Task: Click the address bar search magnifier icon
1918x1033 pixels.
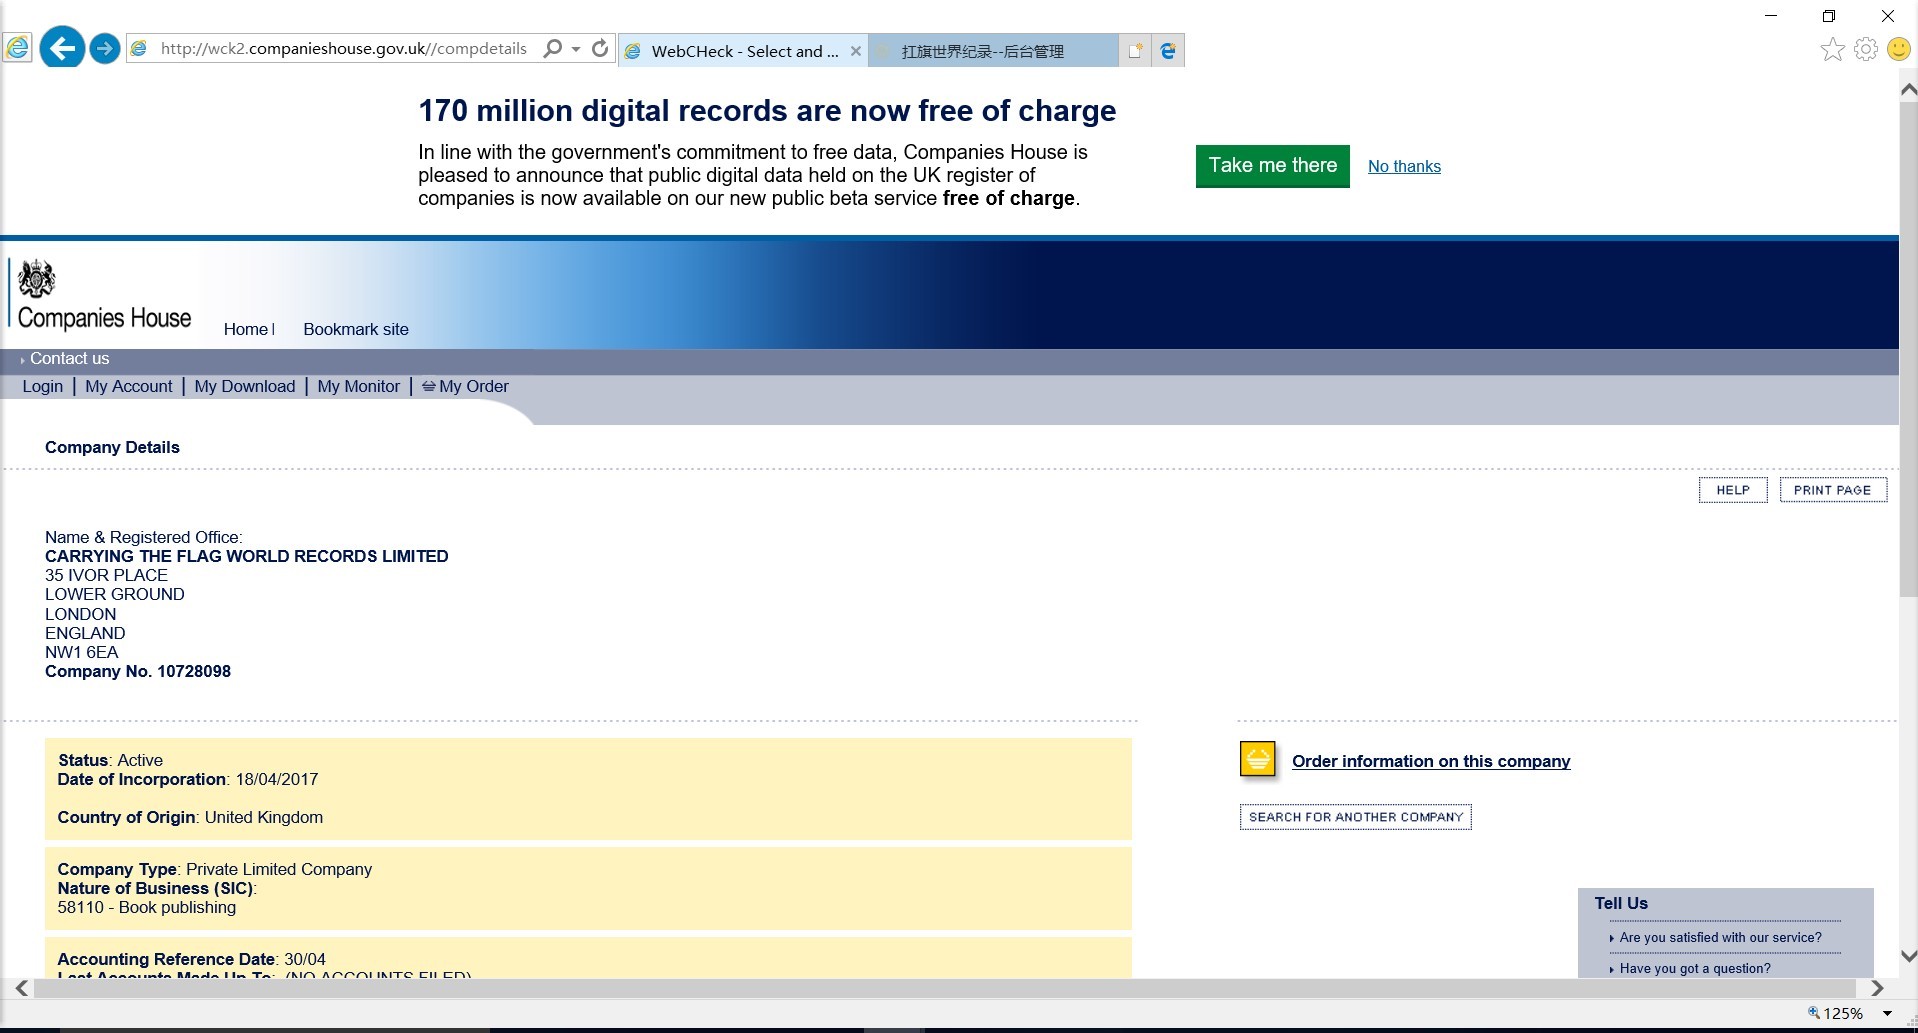Action: tap(552, 48)
